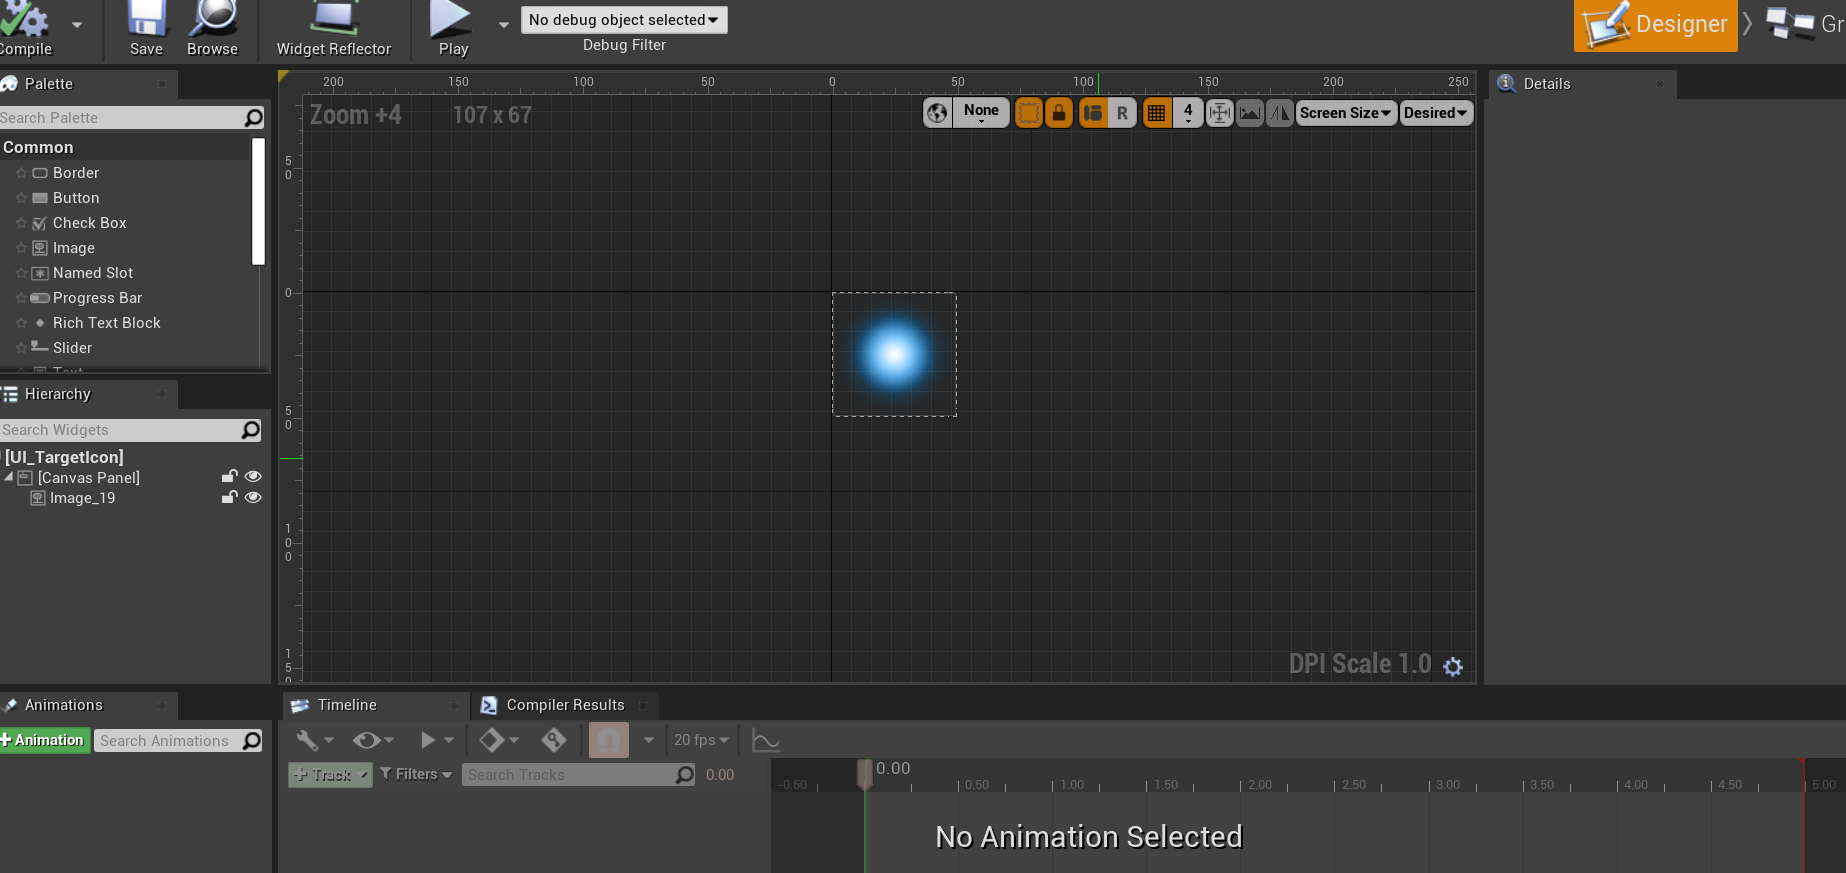Toggle grid snapping in the designer
This screenshot has width=1846, height=873.
(1157, 113)
